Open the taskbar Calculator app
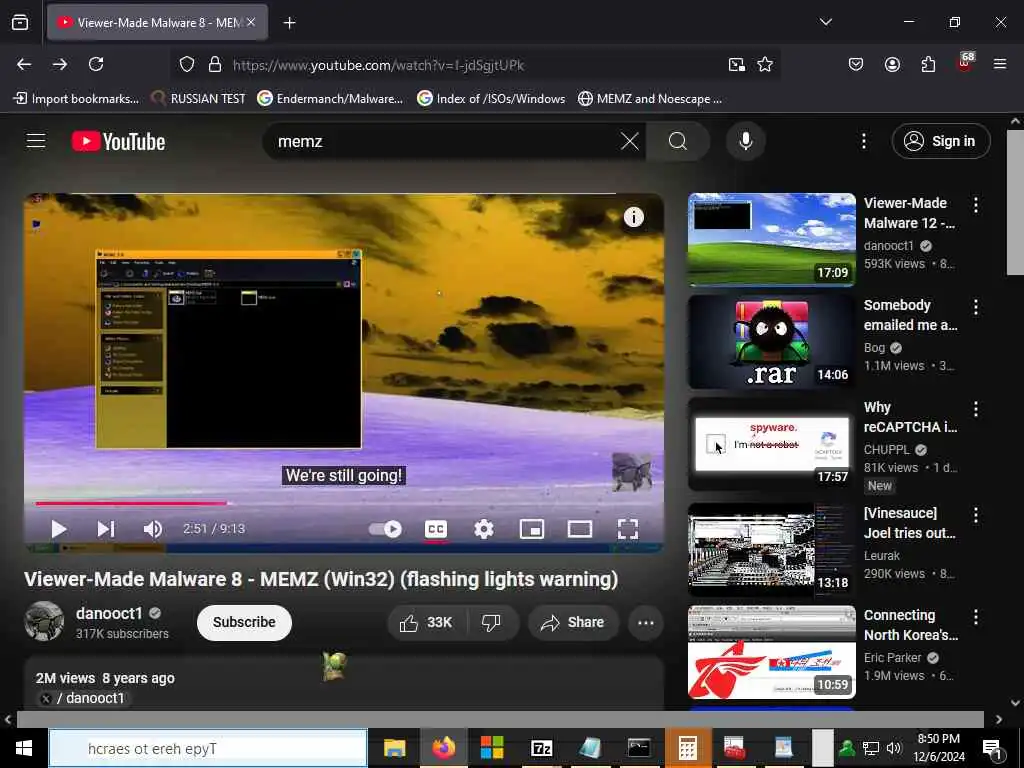The image size is (1024, 768). (688, 748)
